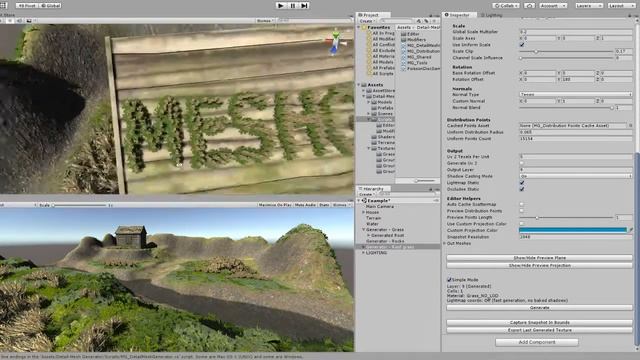Toggle Scene view lighting sun icon
640x360 pixels.
coord(11,20)
